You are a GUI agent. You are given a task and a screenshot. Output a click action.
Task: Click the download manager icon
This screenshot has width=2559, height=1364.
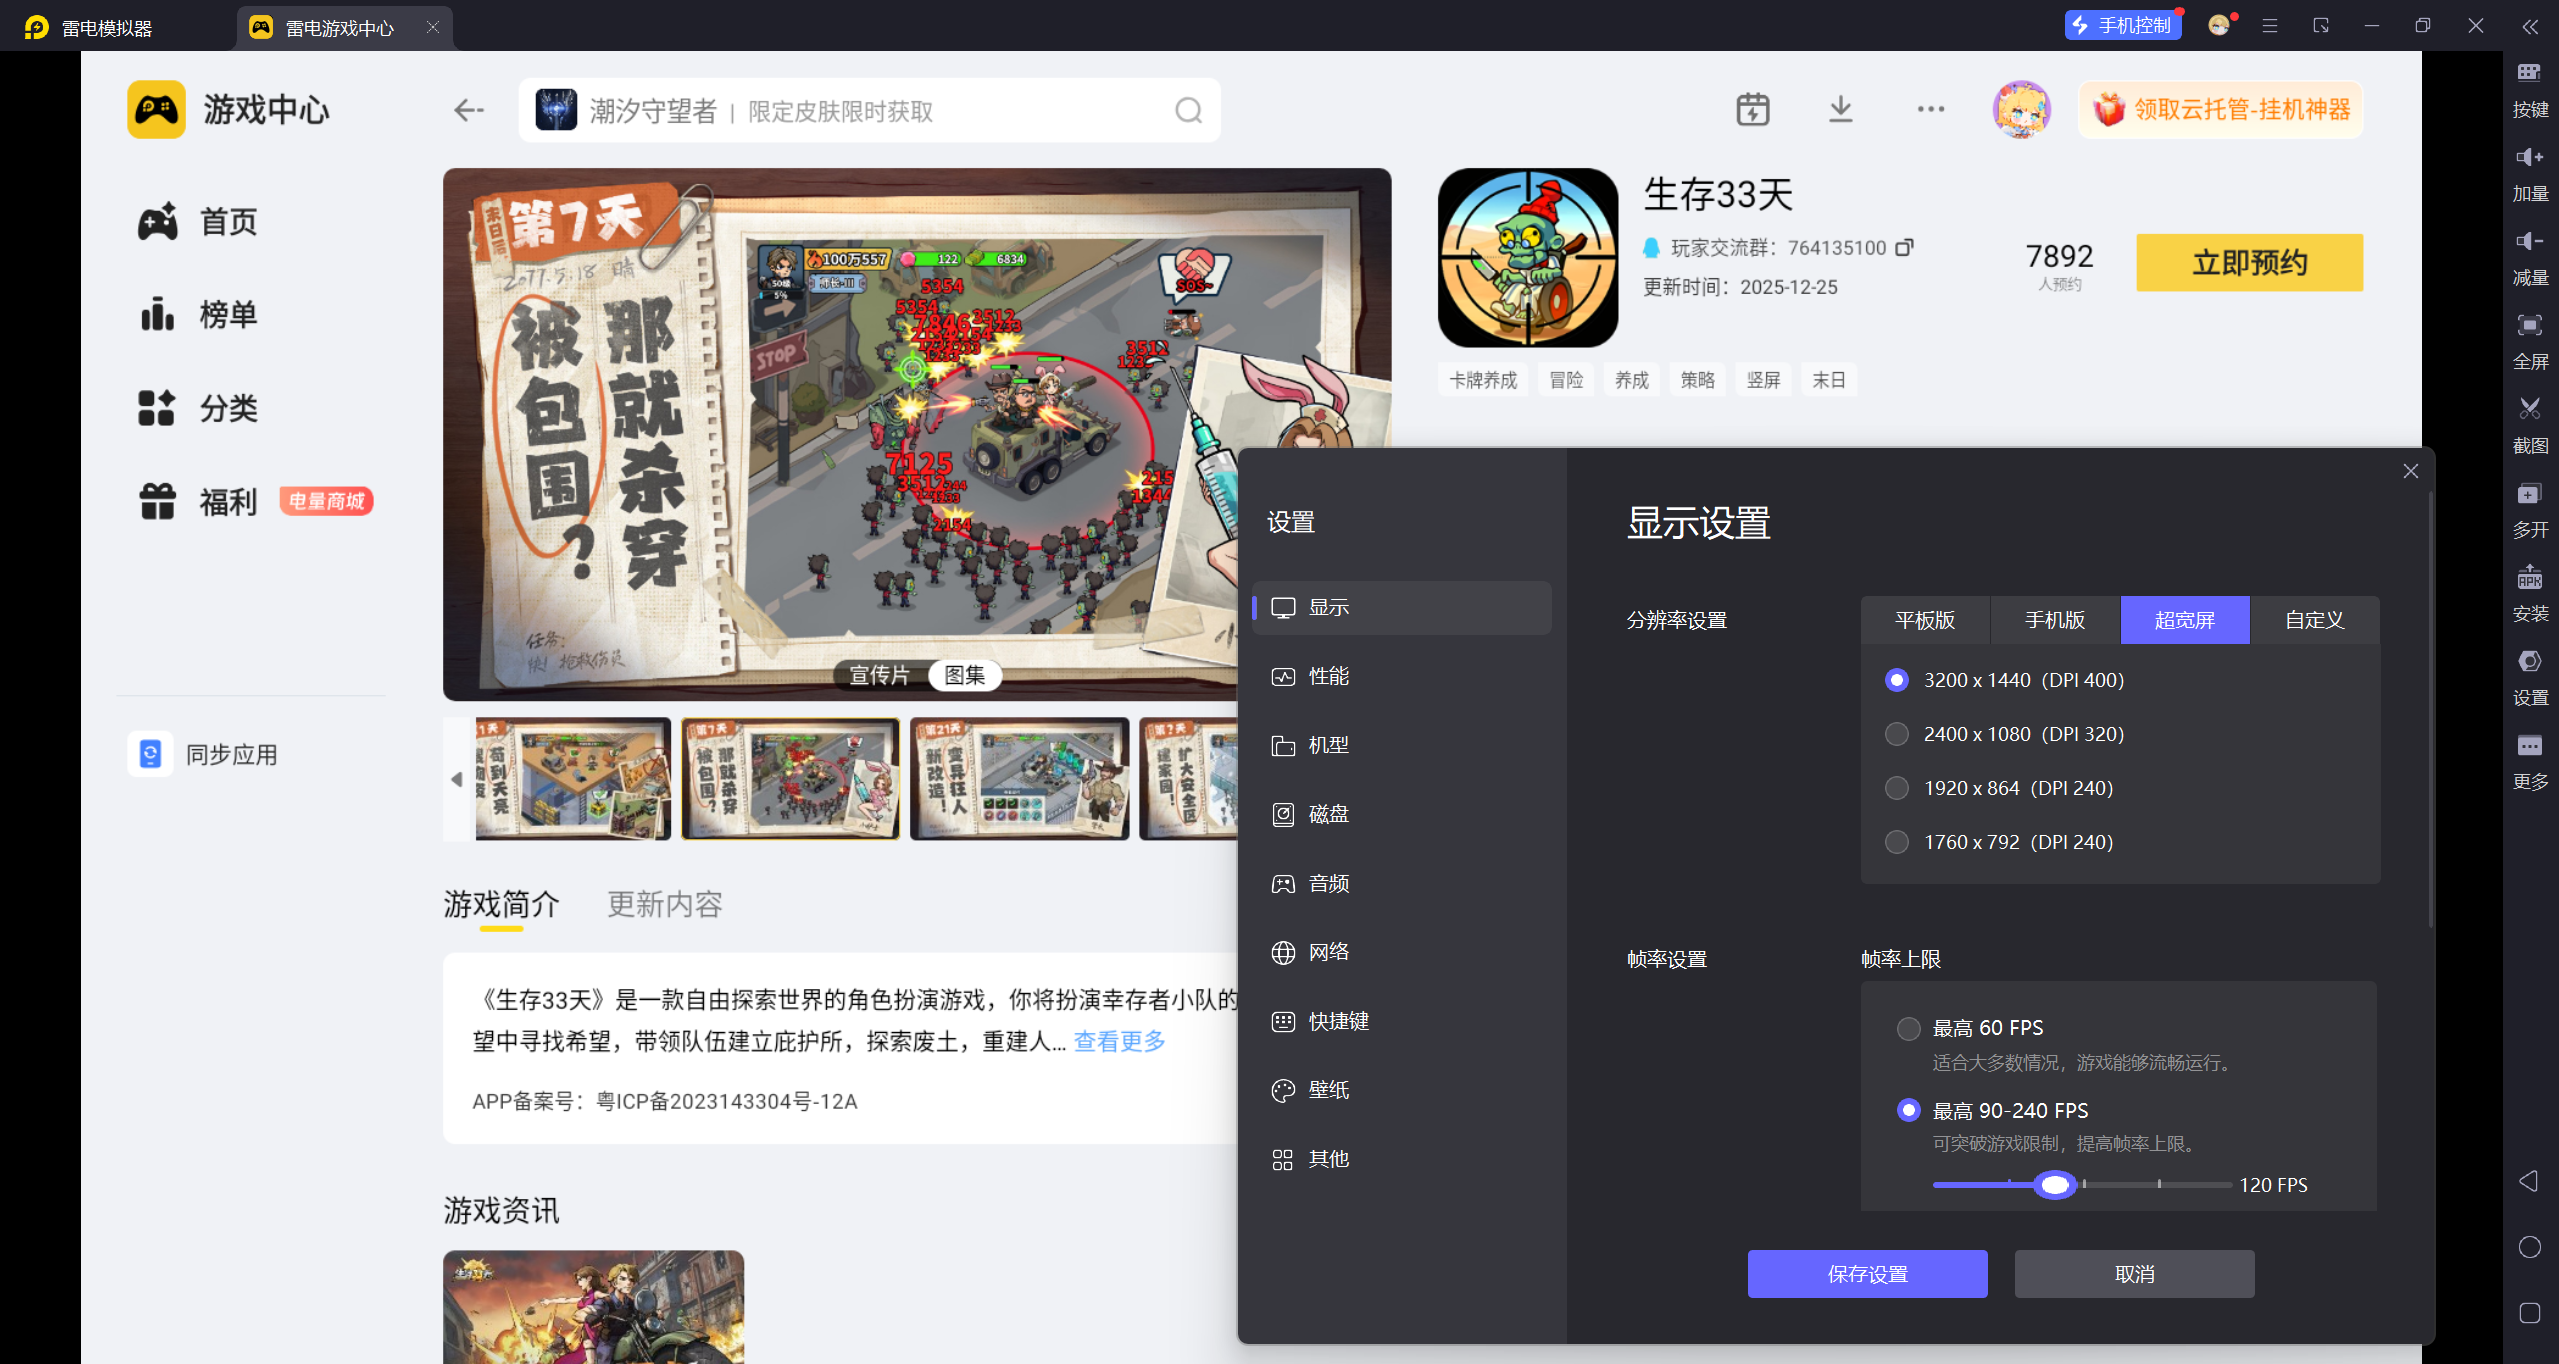1840,109
